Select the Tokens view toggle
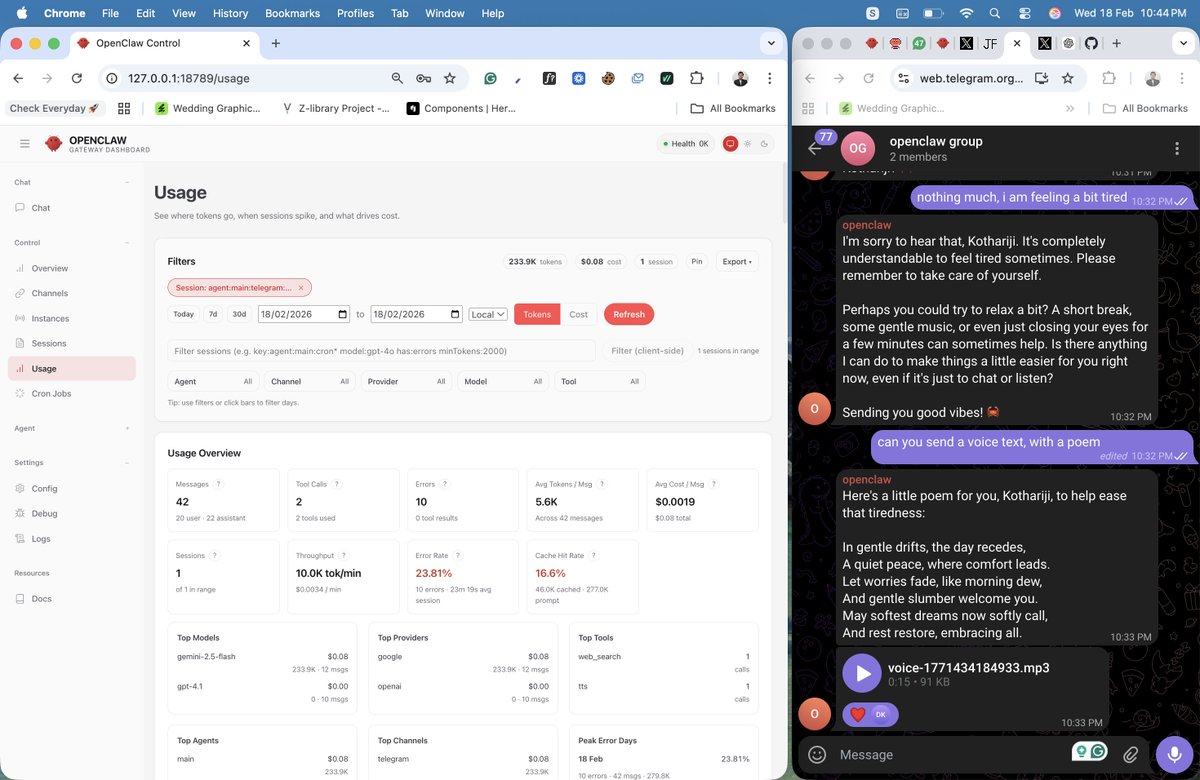Viewport: 1200px width, 780px height. (x=537, y=314)
